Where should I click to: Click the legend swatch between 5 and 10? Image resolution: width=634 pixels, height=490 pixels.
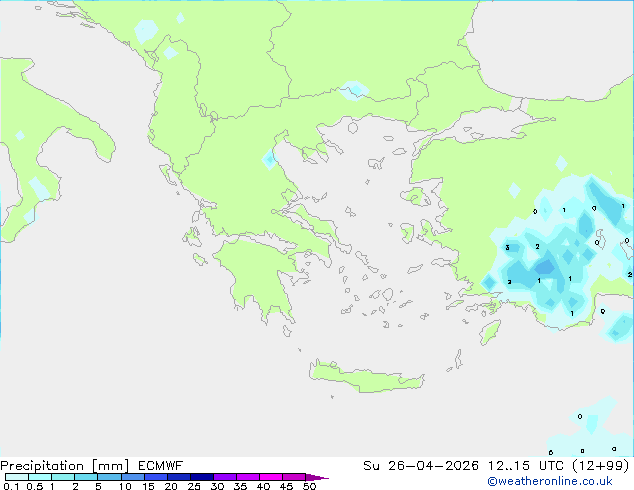click(x=109, y=477)
